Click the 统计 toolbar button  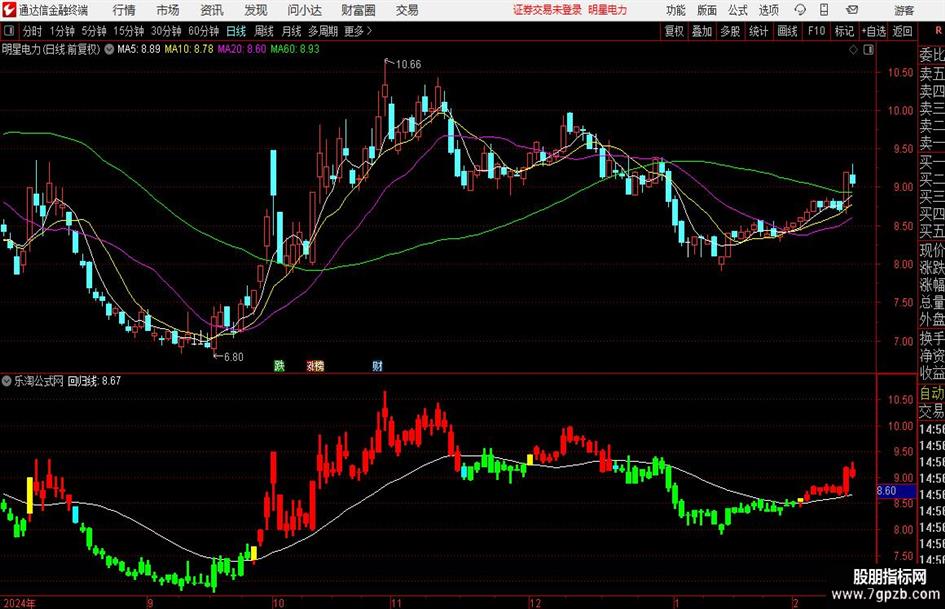point(758,31)
